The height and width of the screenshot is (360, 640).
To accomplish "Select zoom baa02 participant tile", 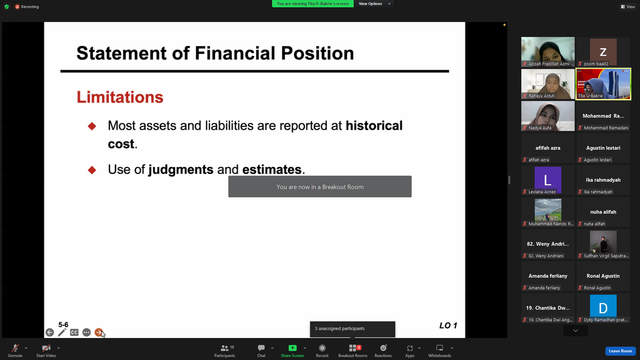I will point(603,52).
